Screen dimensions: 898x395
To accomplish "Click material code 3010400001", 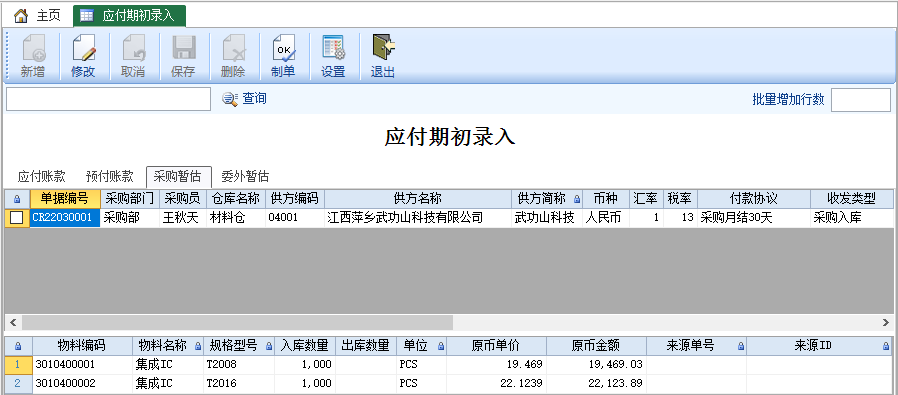I will point(82,364).
